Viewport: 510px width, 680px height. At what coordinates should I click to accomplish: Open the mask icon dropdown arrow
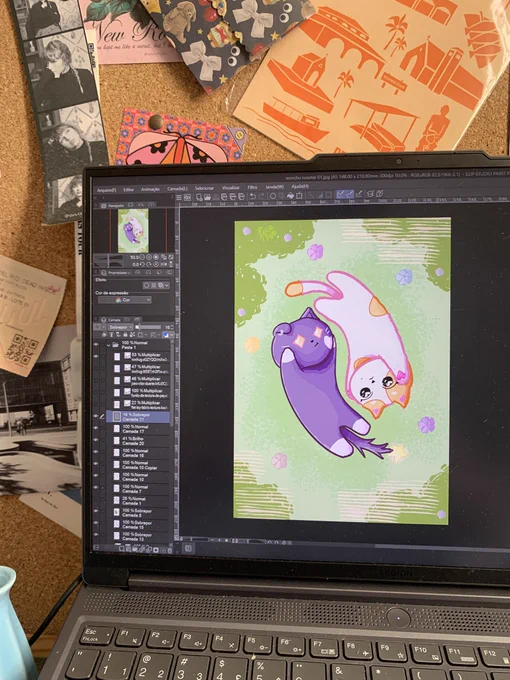coord(146,335)
